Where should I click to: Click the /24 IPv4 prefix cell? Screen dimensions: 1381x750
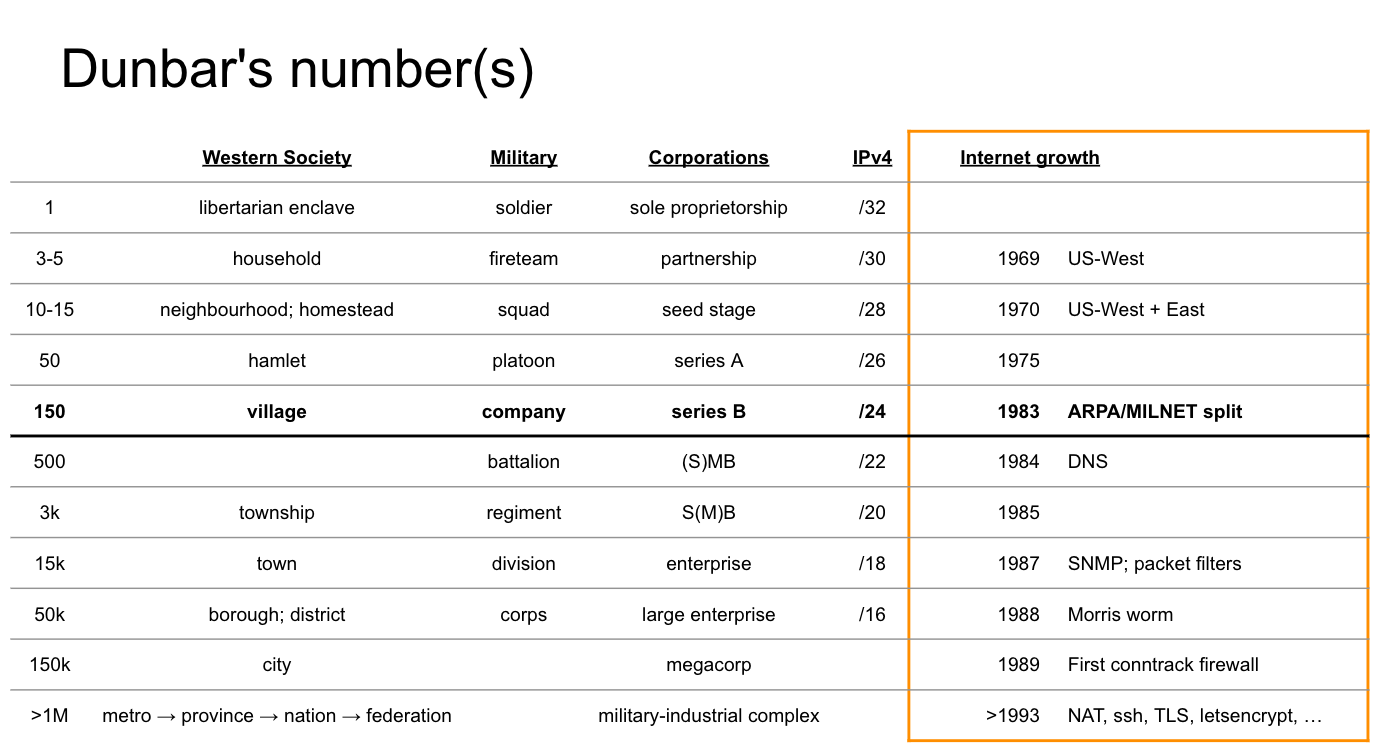click(x=872, y=412)
